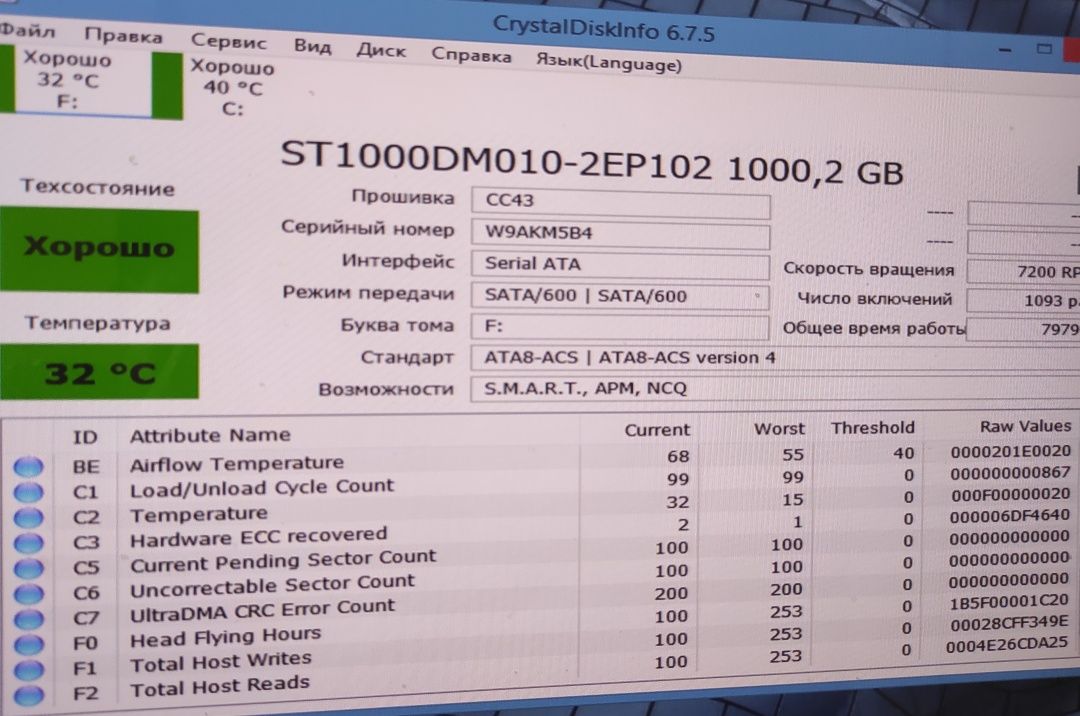
Task: Click the ID column header
Action: pyautogui.click(x=85, y=437)
